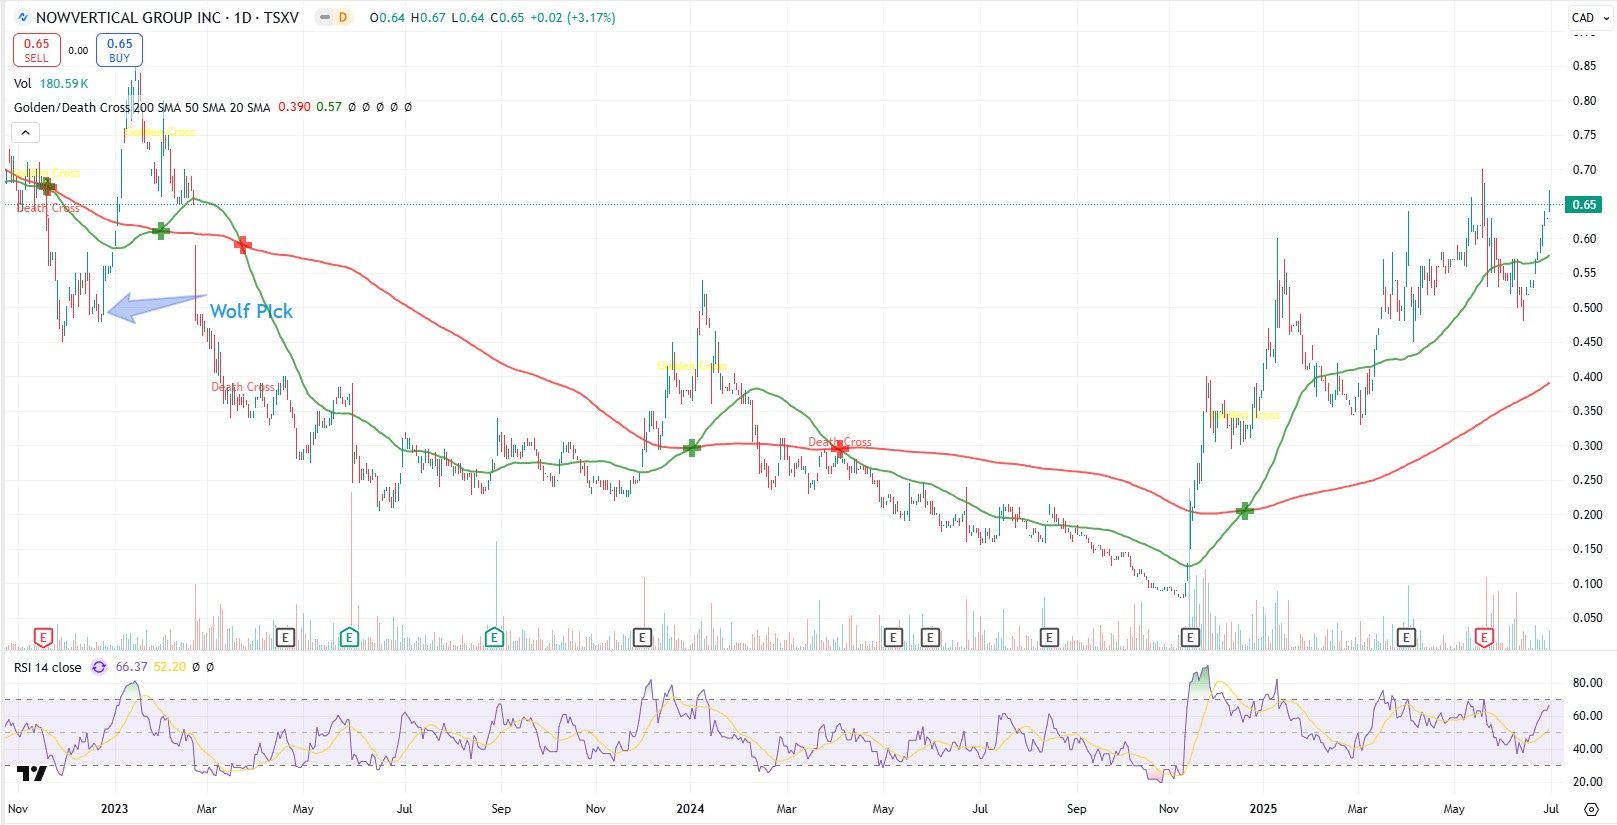Screen dimensions: 1617x825
Task: Click the E earnings marker near mid-August 2024
Action: [x=1049, y=637]
